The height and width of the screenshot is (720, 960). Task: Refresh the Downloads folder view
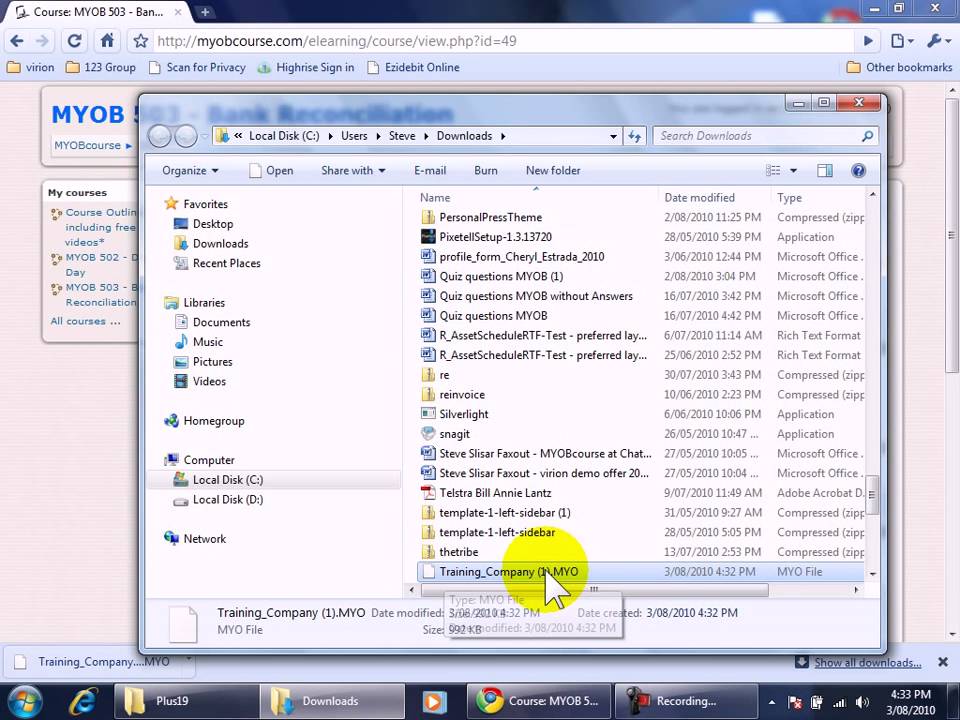click(634, 136)
